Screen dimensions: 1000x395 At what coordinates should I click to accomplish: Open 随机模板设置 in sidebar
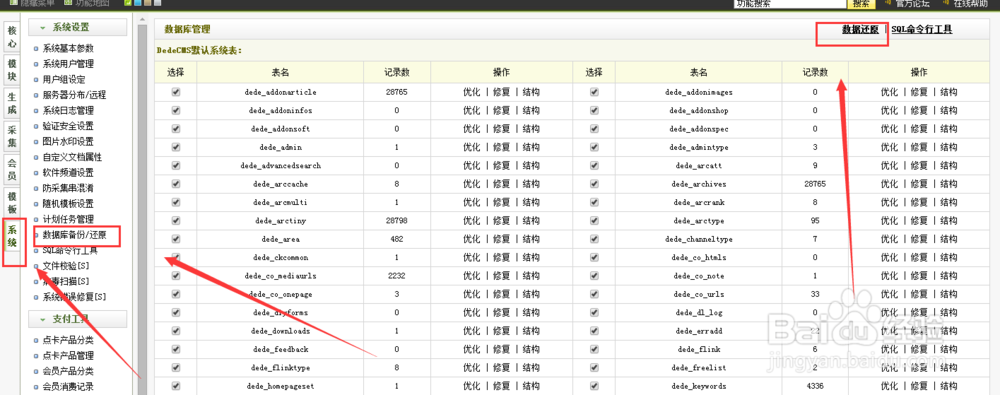point(68,204)
